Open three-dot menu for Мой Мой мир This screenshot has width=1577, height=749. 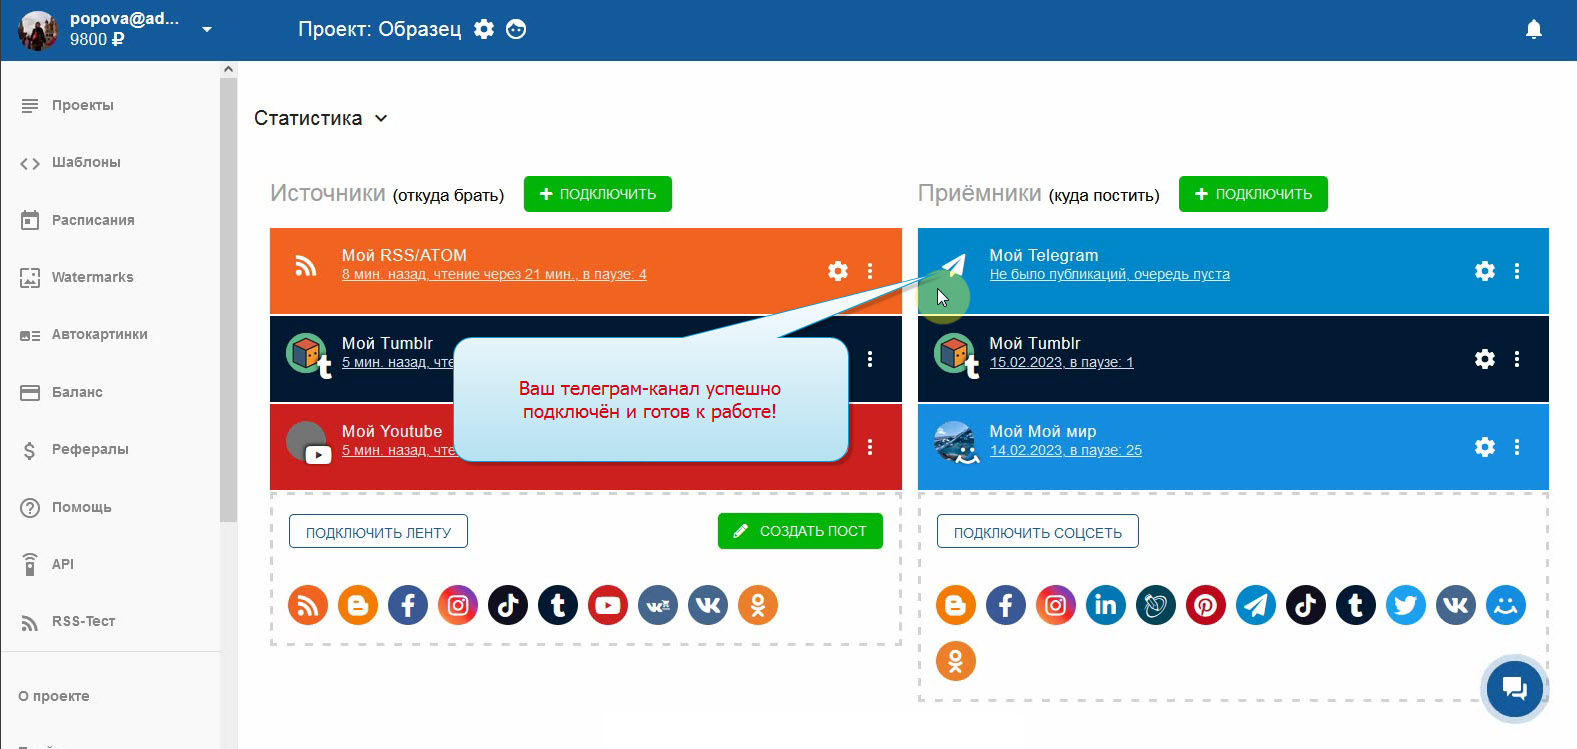1517,447
